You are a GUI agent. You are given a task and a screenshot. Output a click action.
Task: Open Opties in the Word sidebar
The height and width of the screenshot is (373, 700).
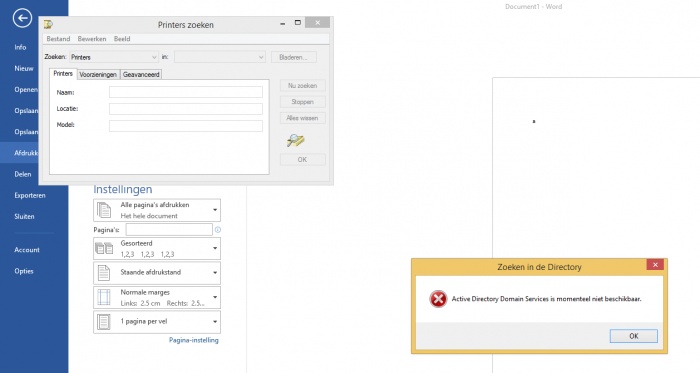pos(24,271)
